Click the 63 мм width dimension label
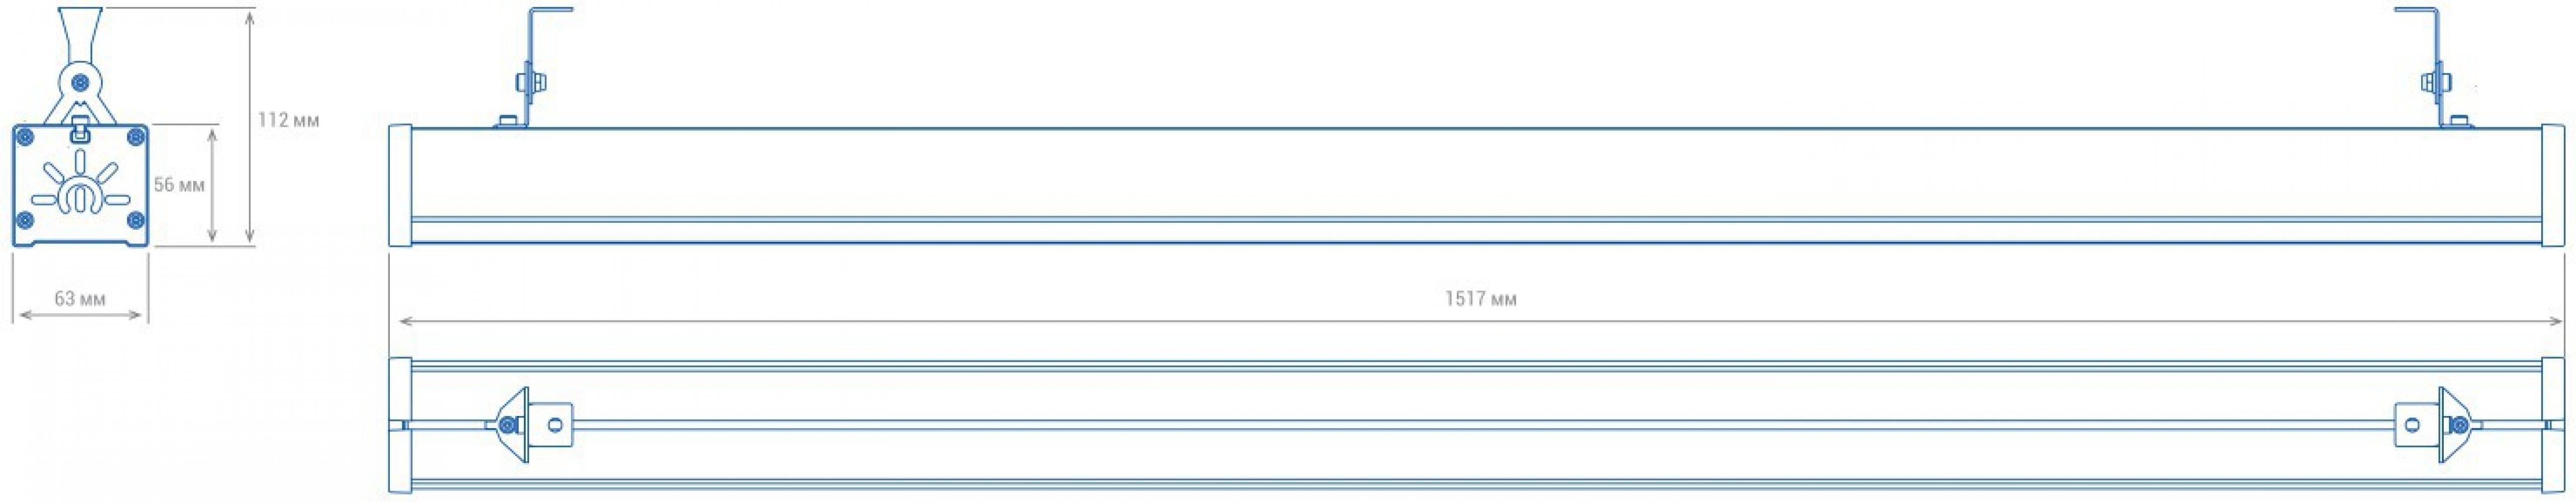The height and width of the screenshot is (503, 2576). pyautogui.click(x=80, y=299)
